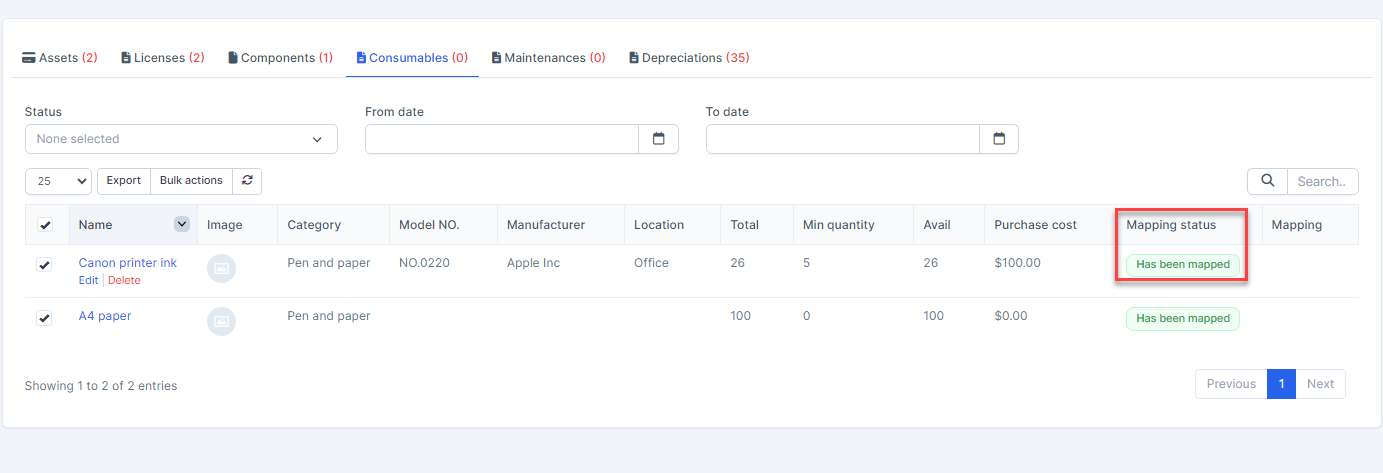Screen dimensions: 1383x473
Task: Switch to the Assets tab
Action: click(x=60, y=58)
